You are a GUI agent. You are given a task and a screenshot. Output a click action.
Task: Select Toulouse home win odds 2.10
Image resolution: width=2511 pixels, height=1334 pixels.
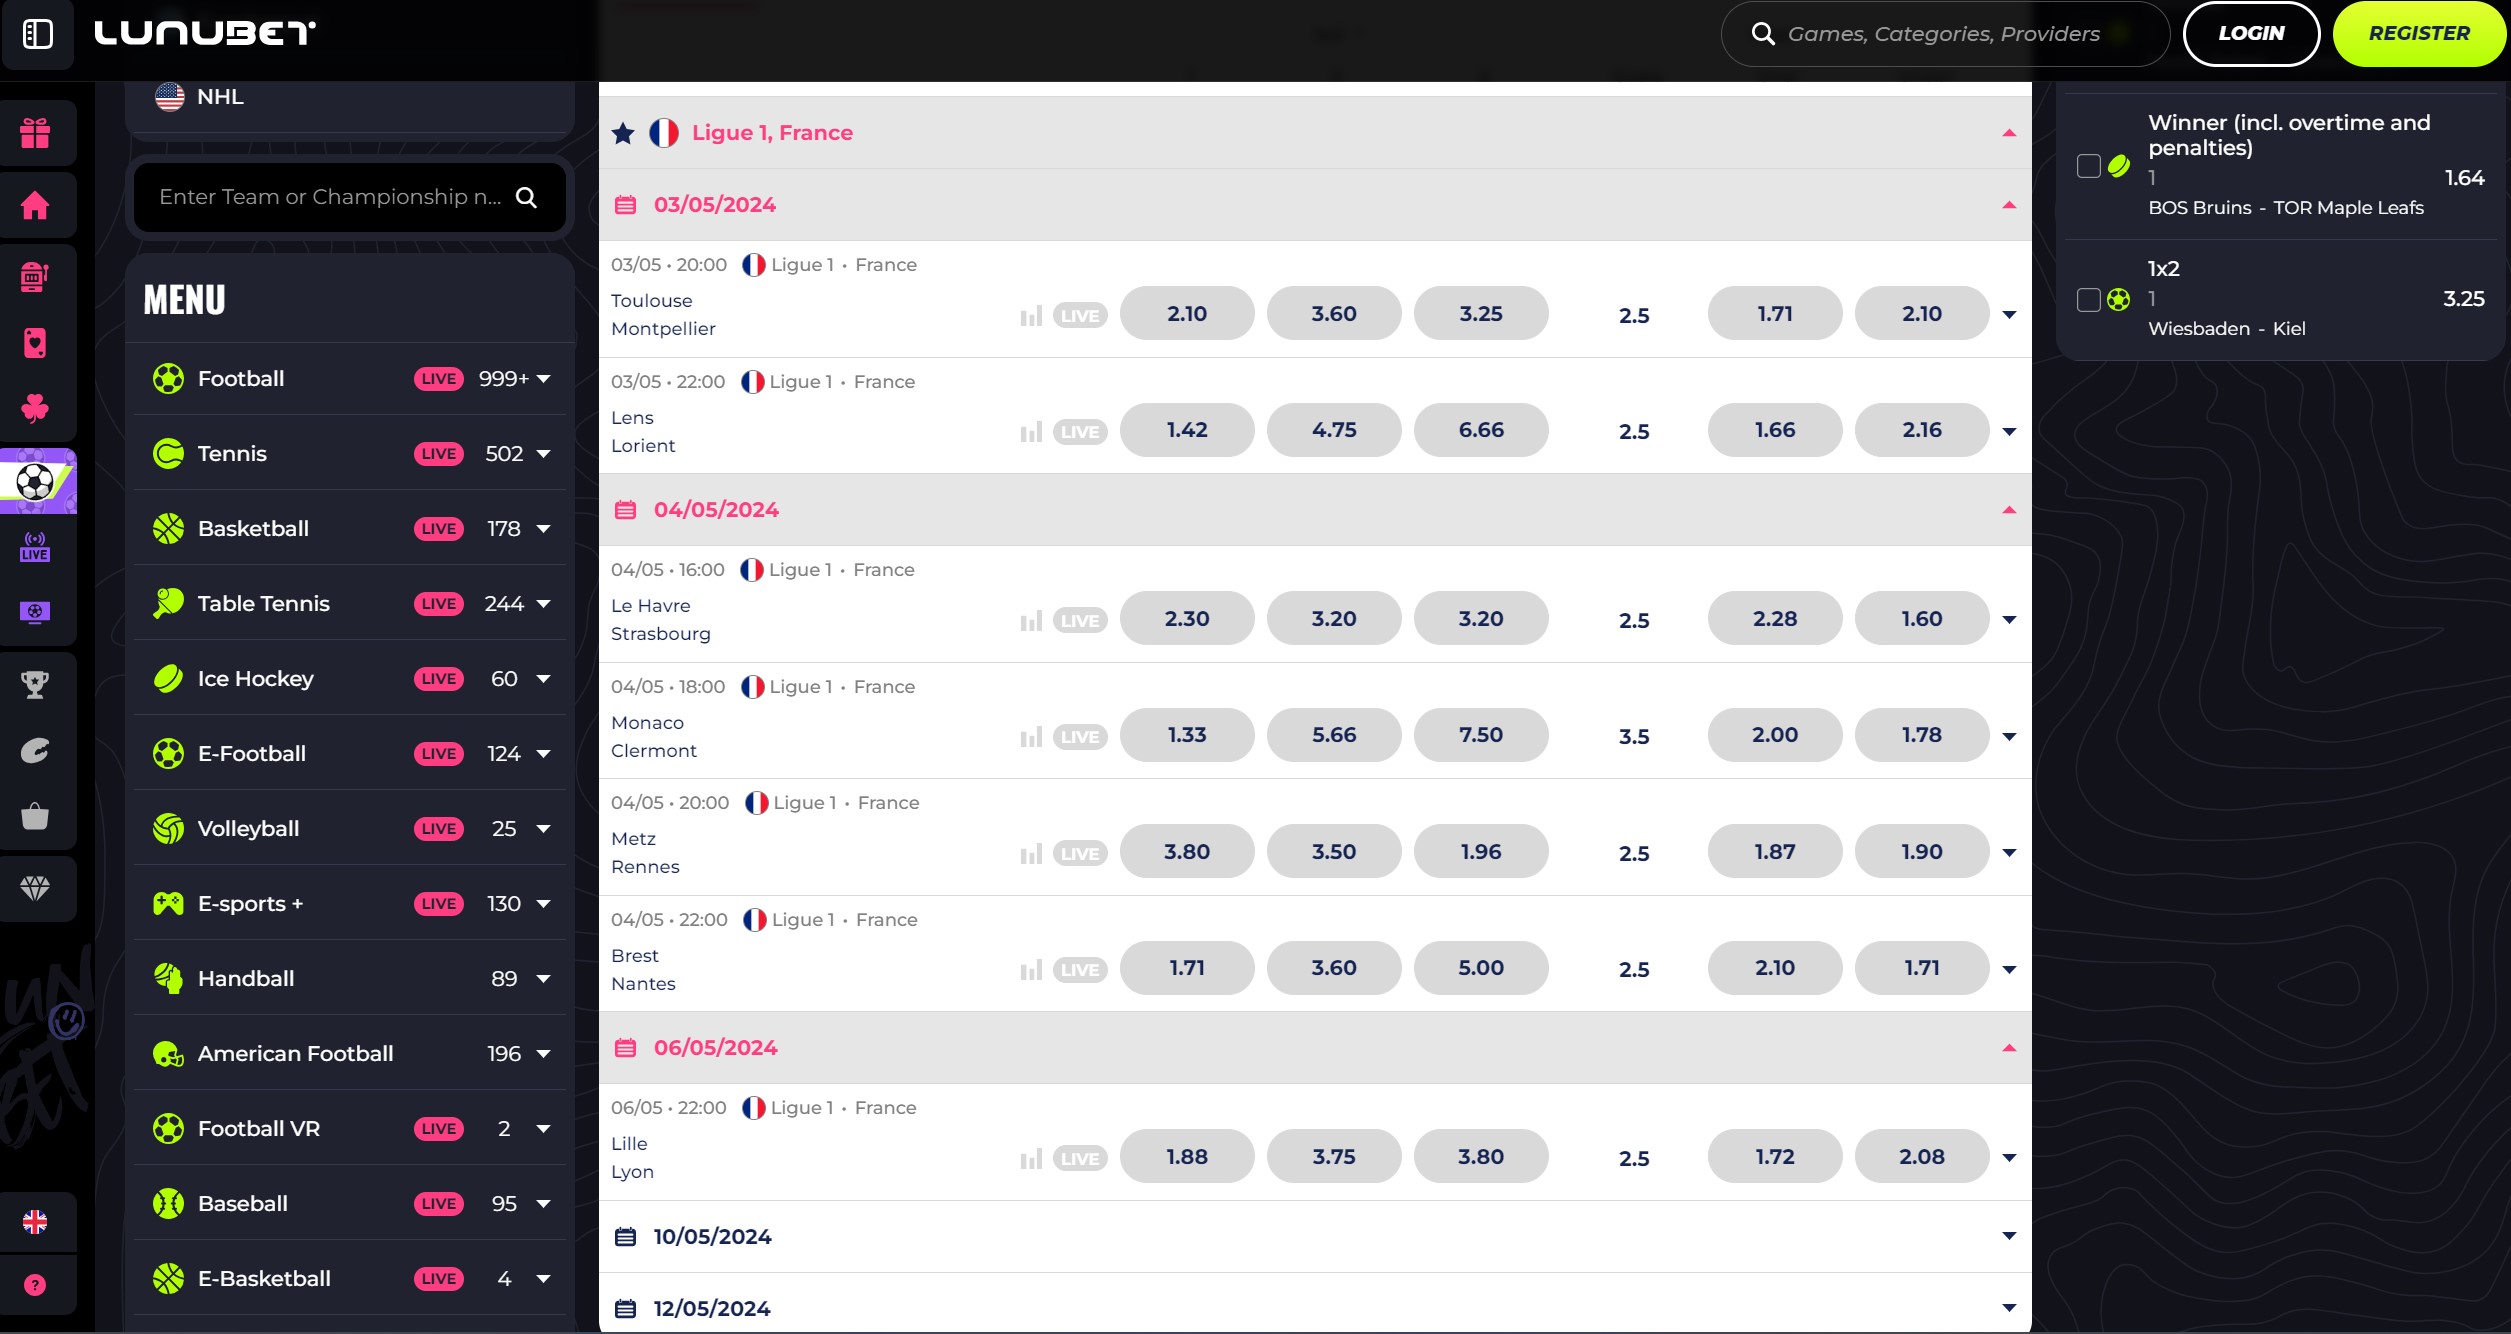point(1187,314)
